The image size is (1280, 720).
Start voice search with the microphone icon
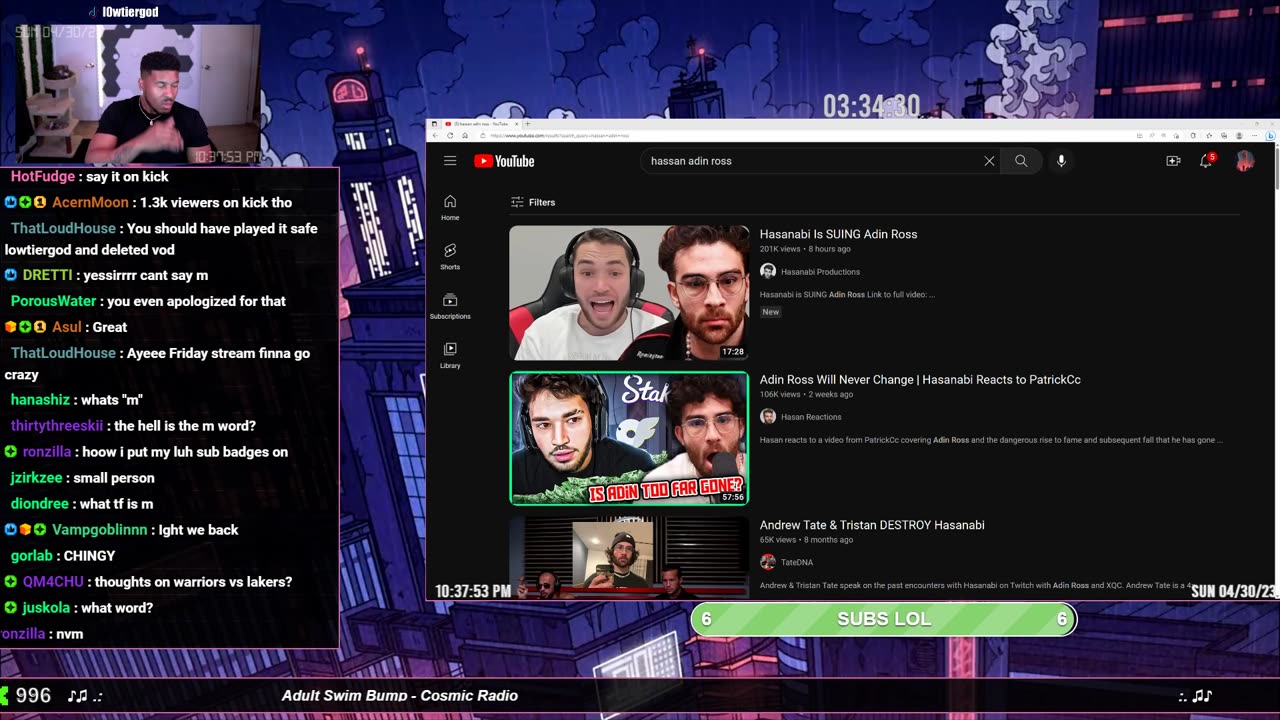(x=1061, y=161)
